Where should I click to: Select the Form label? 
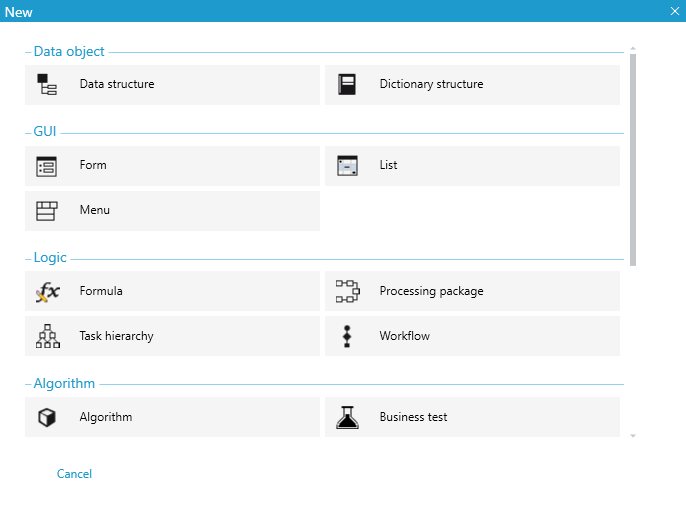(x=93, y=165)
